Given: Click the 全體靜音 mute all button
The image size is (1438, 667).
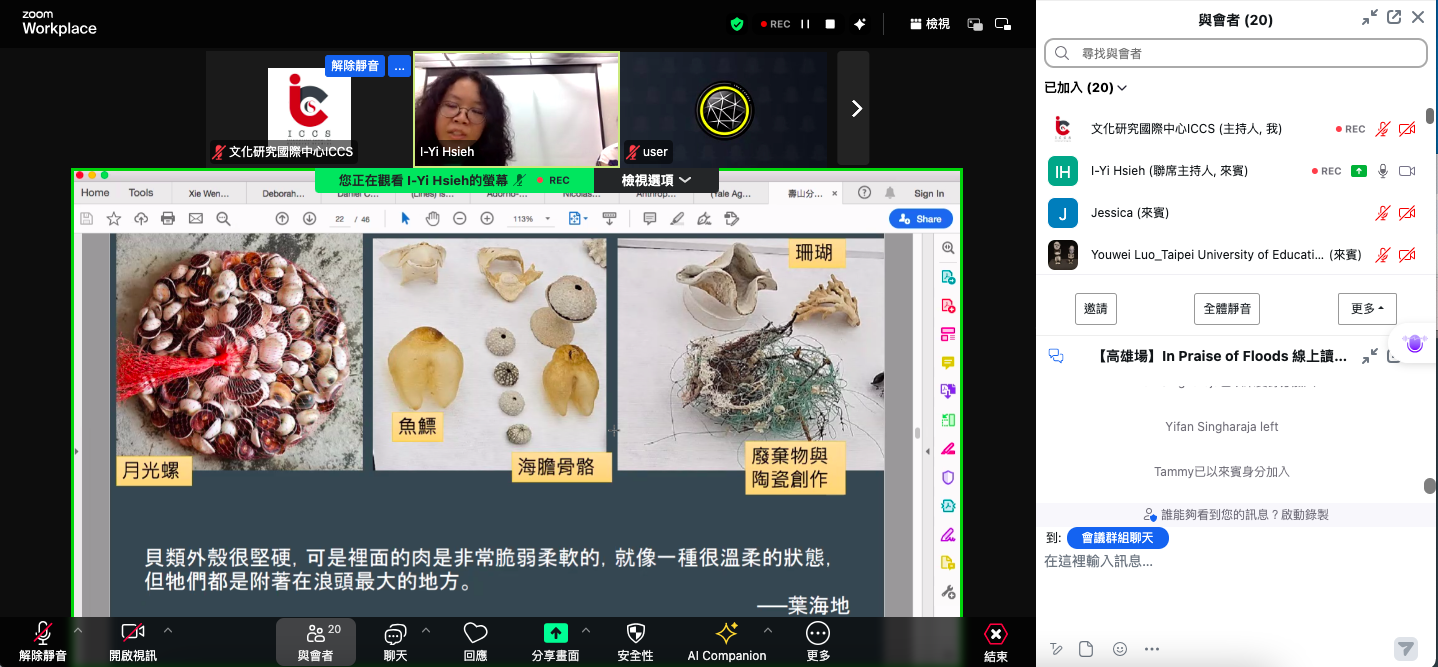Looking at the screenshot, I should pos(1226,309).
